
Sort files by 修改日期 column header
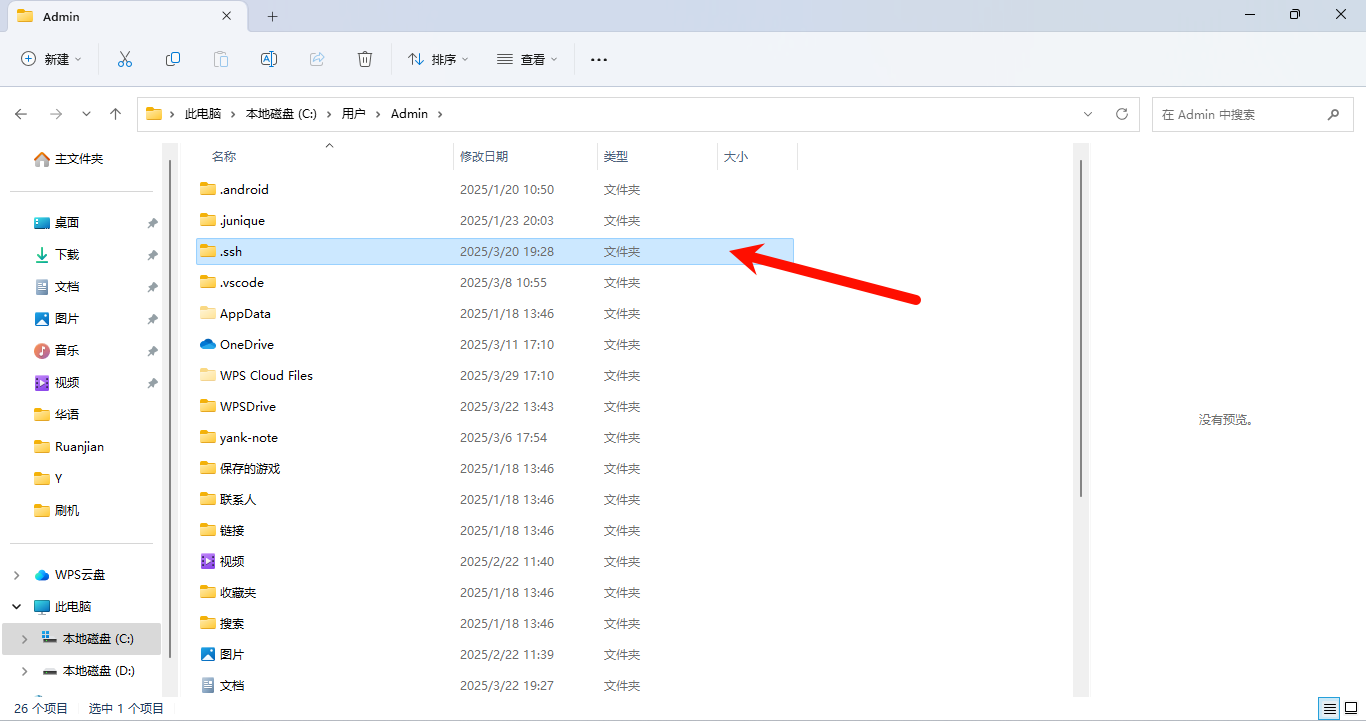pos(484,157)
